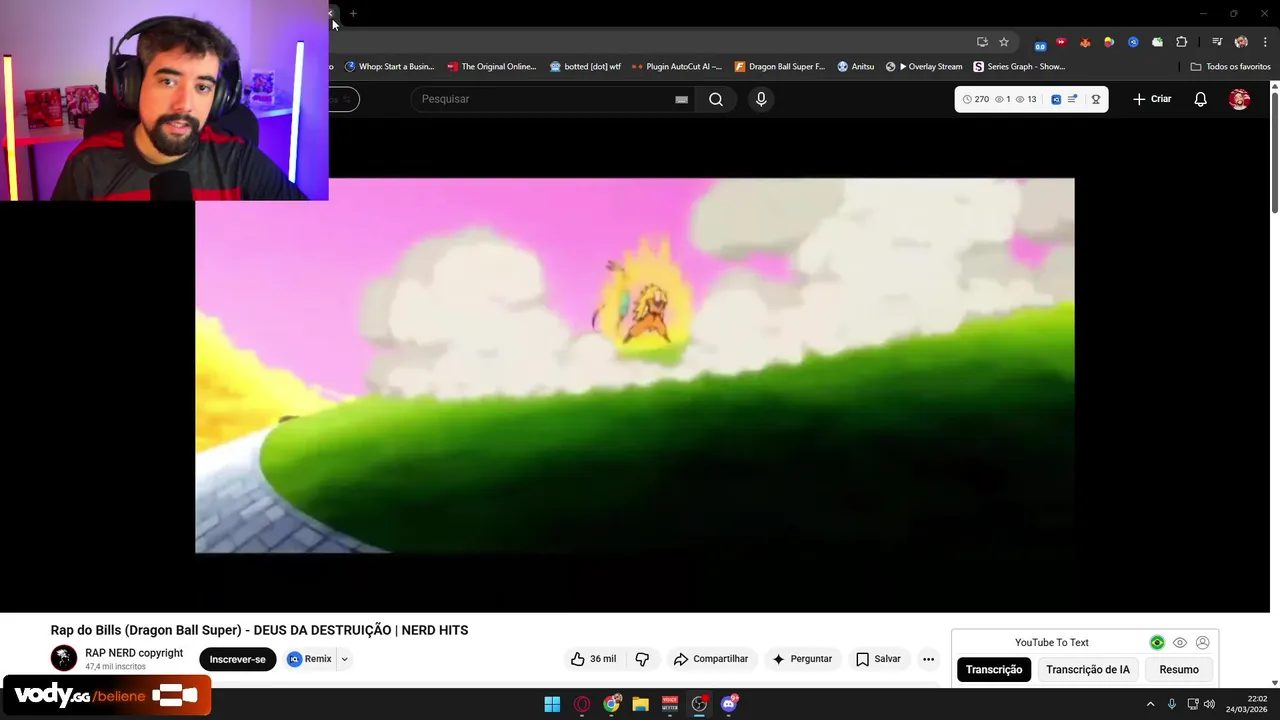Open the Chrome profile avatar
This screenshot has height=720, width=1280.
coord(1241,42)
